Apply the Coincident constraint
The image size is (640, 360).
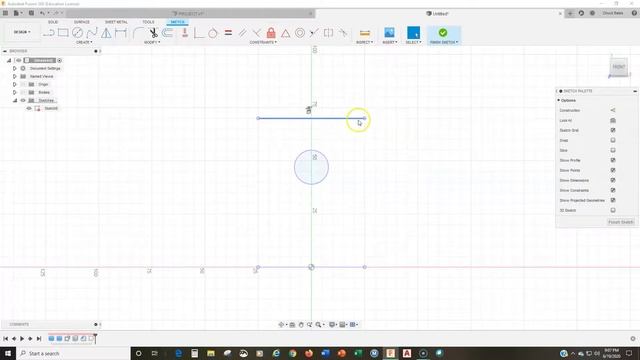pos(199,33)
